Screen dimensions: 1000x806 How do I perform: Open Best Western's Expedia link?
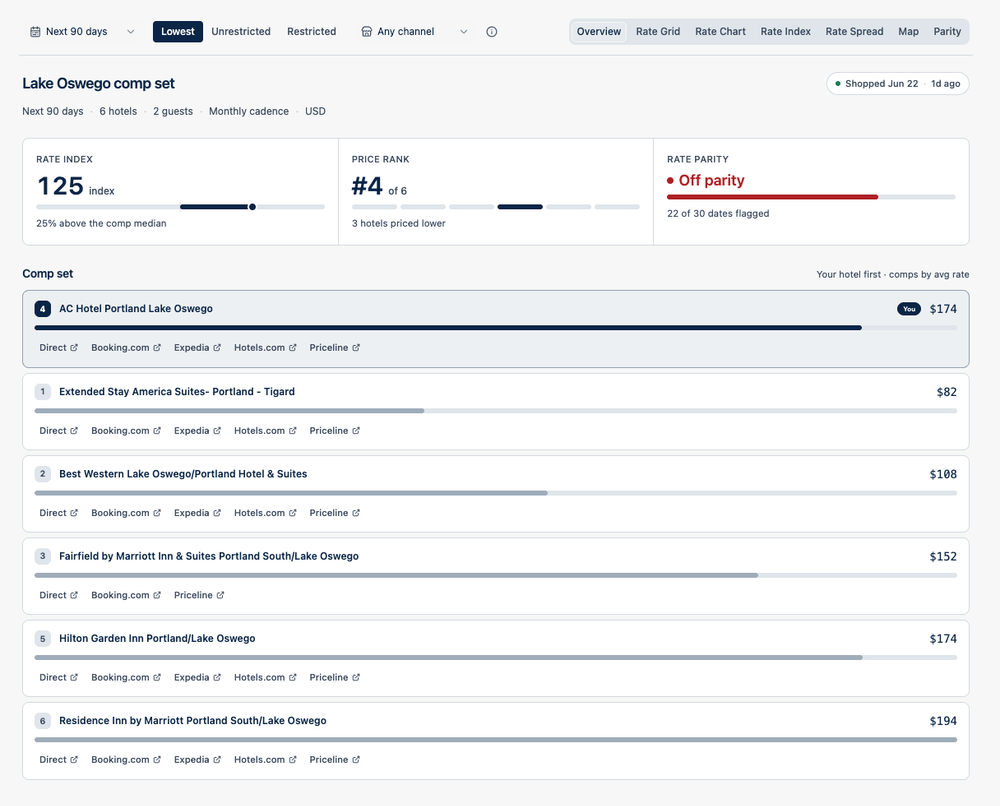(x=197, y=513)
